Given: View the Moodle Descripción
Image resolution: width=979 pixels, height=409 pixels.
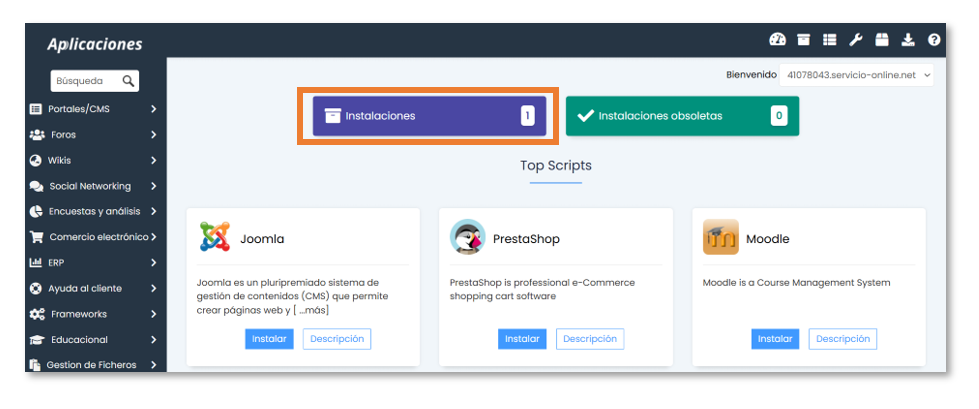Looking at the screenshot, I should pyautogui.click(x=843, y=339).
